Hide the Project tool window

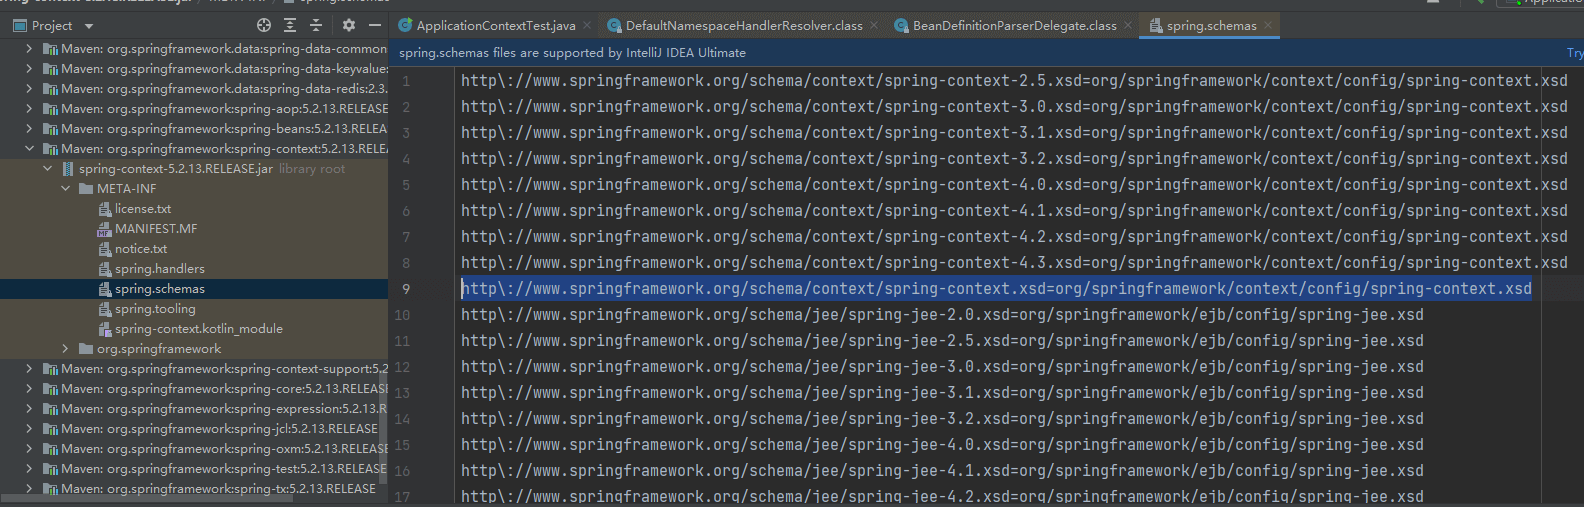(375, 25)
